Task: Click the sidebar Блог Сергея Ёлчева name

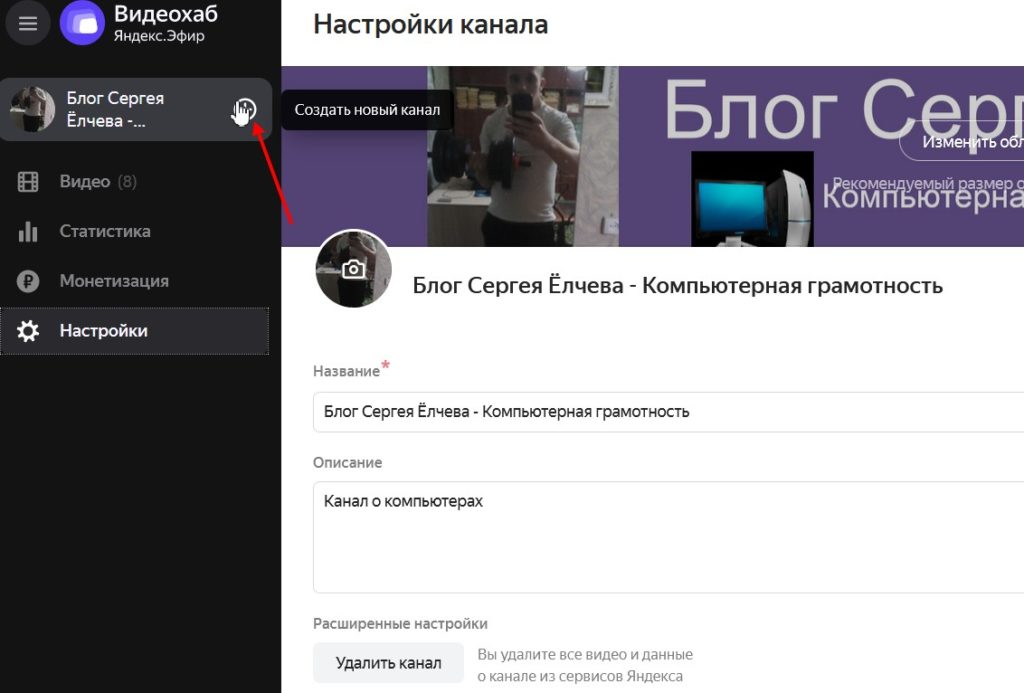Action: click(116, 109)
